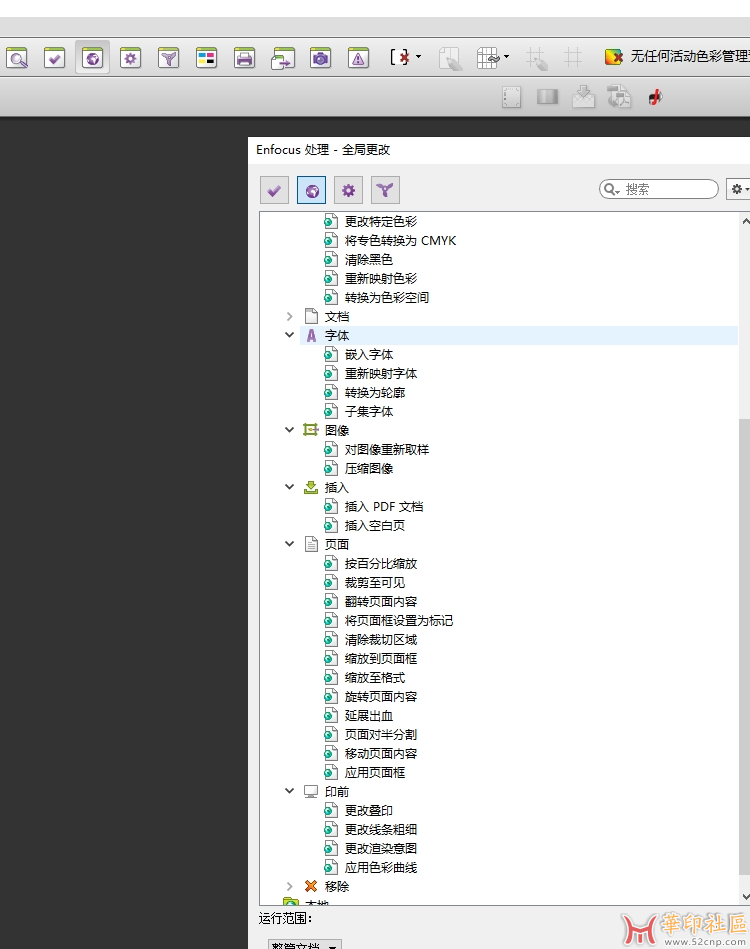Collapse the 字体 tree category
Screen dimensions: 750x949
289,335
